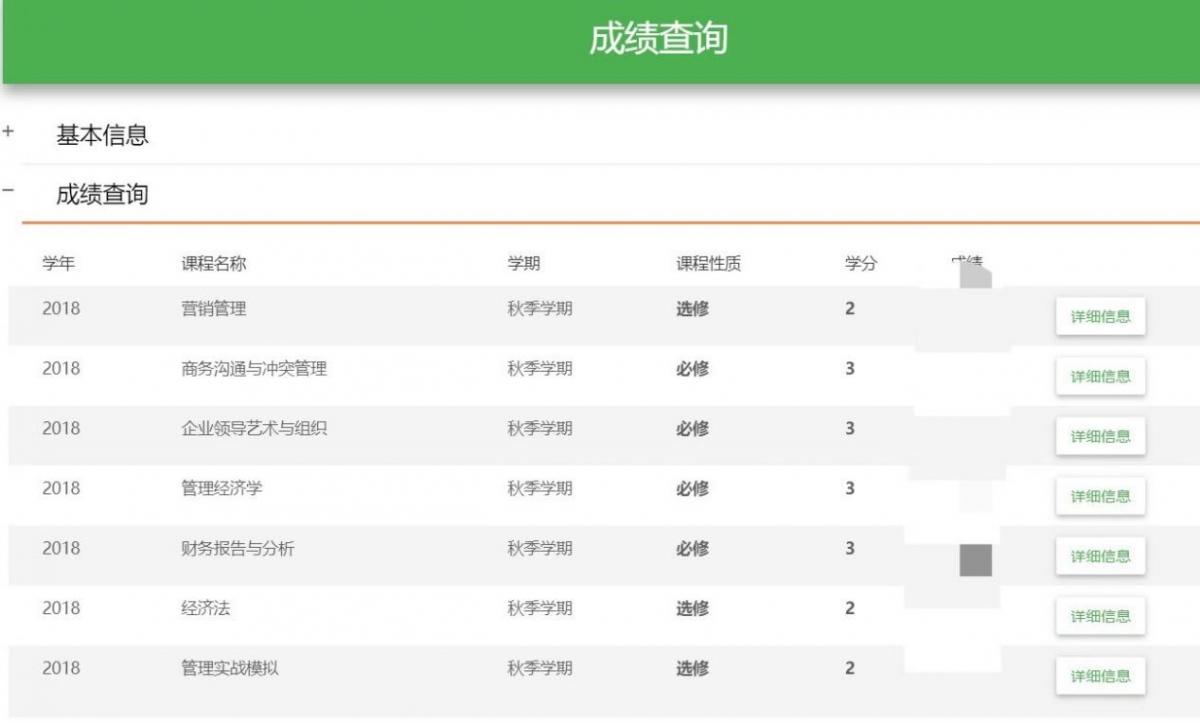The image size is (1200, 723).
Task: Show 详细信息 for 企业领导艺术与组织
Action: coord(1100,437)
